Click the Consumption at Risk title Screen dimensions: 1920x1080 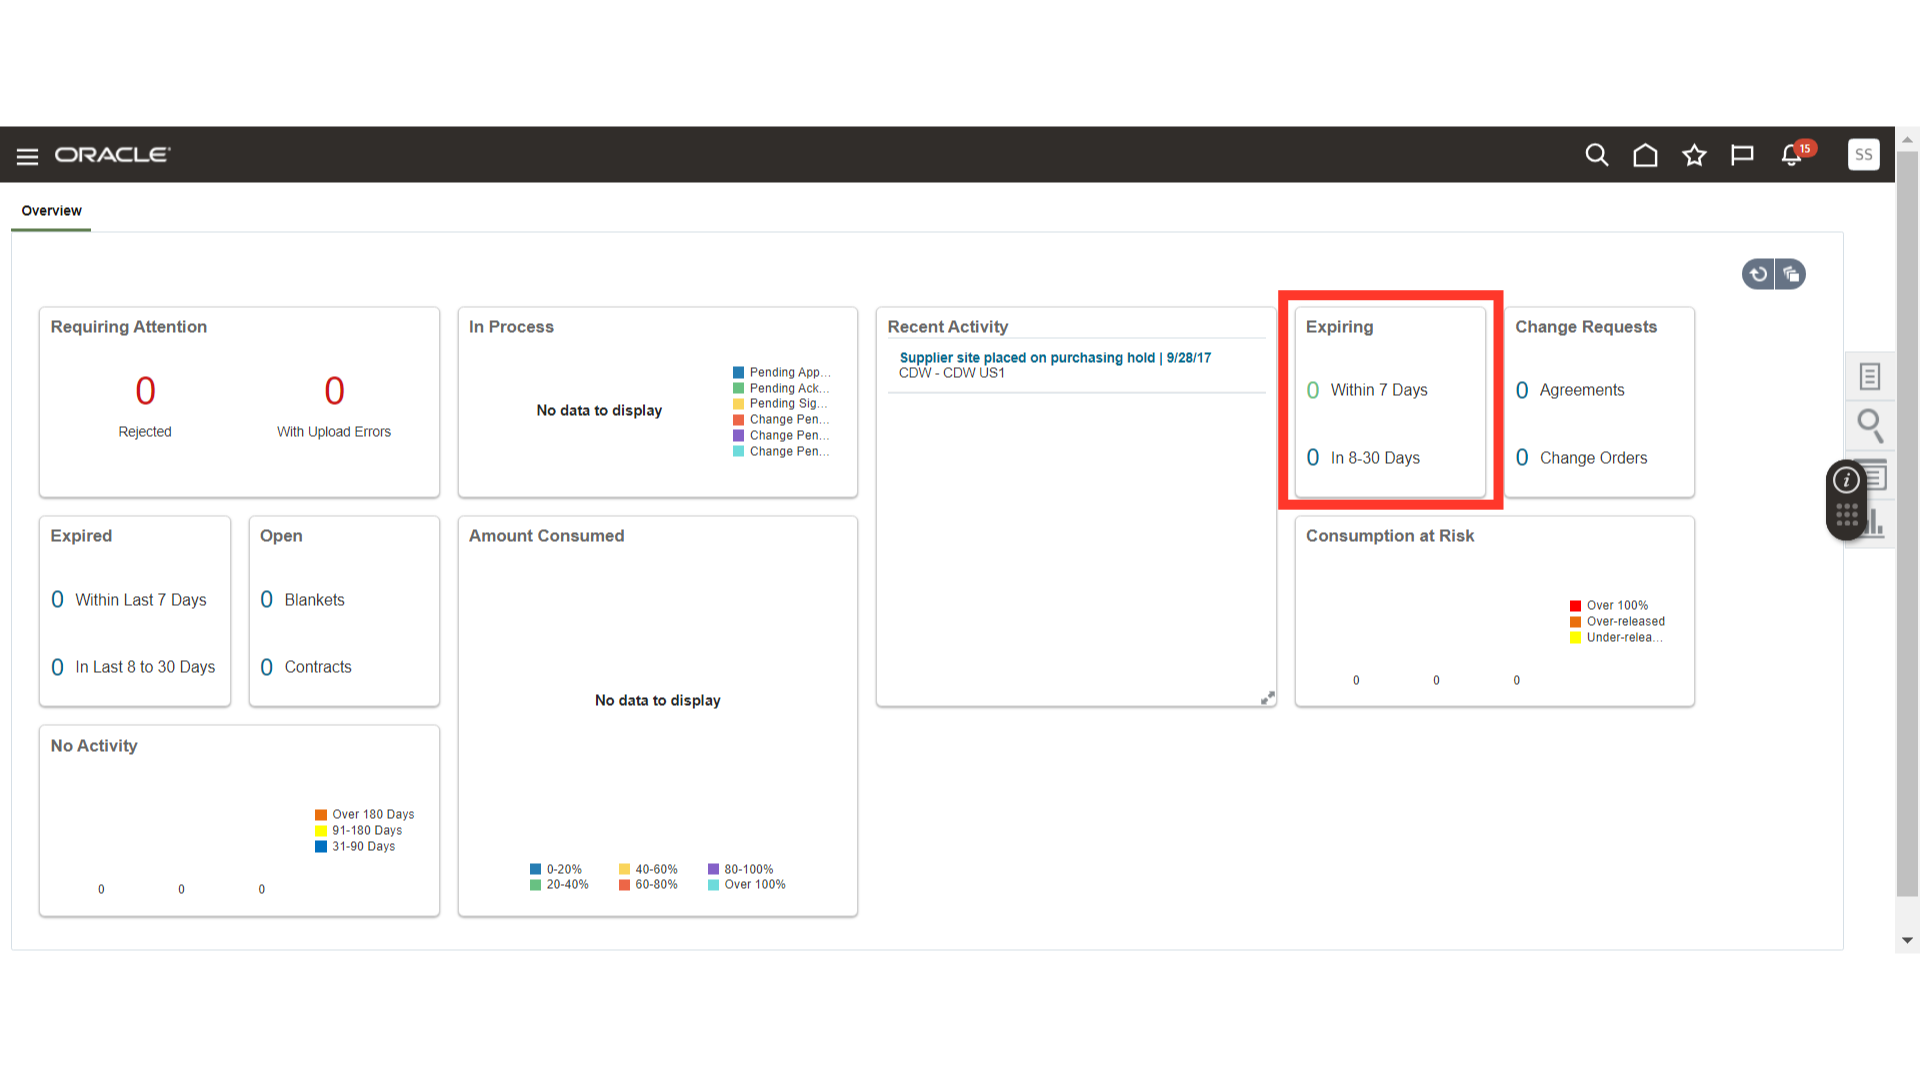(x=1390, y=536)
